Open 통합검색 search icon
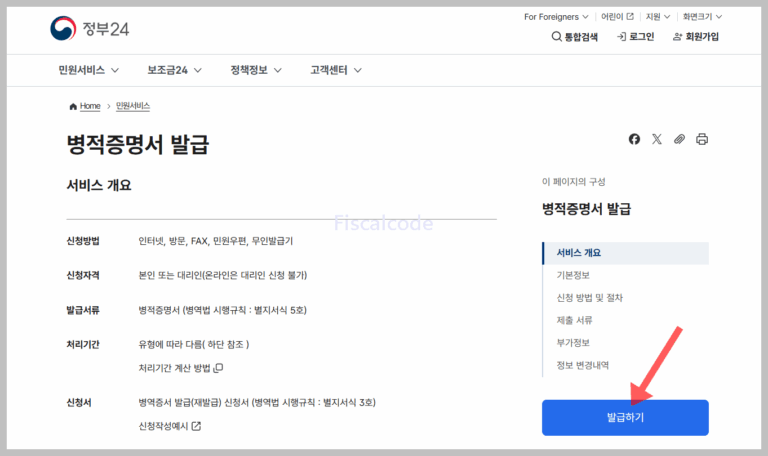 tap(557, 37)
